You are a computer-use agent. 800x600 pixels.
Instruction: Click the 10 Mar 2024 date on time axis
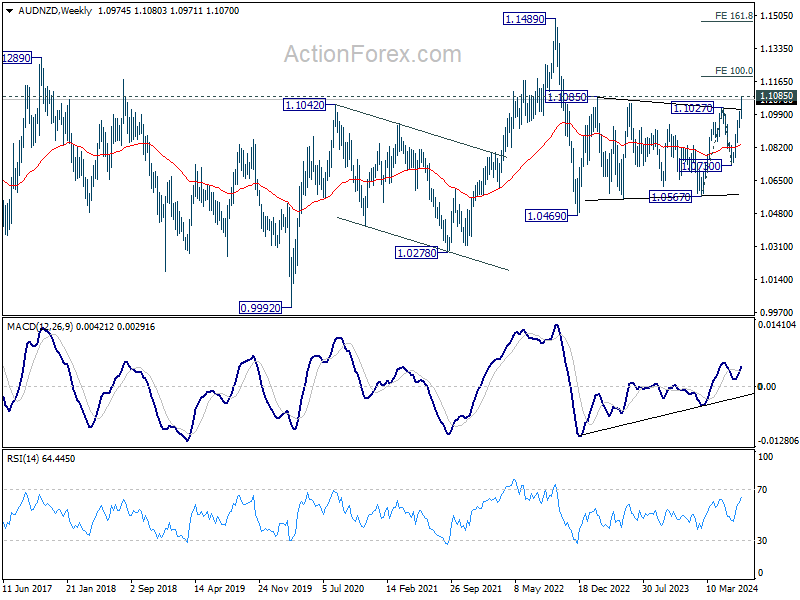[732, 588]
